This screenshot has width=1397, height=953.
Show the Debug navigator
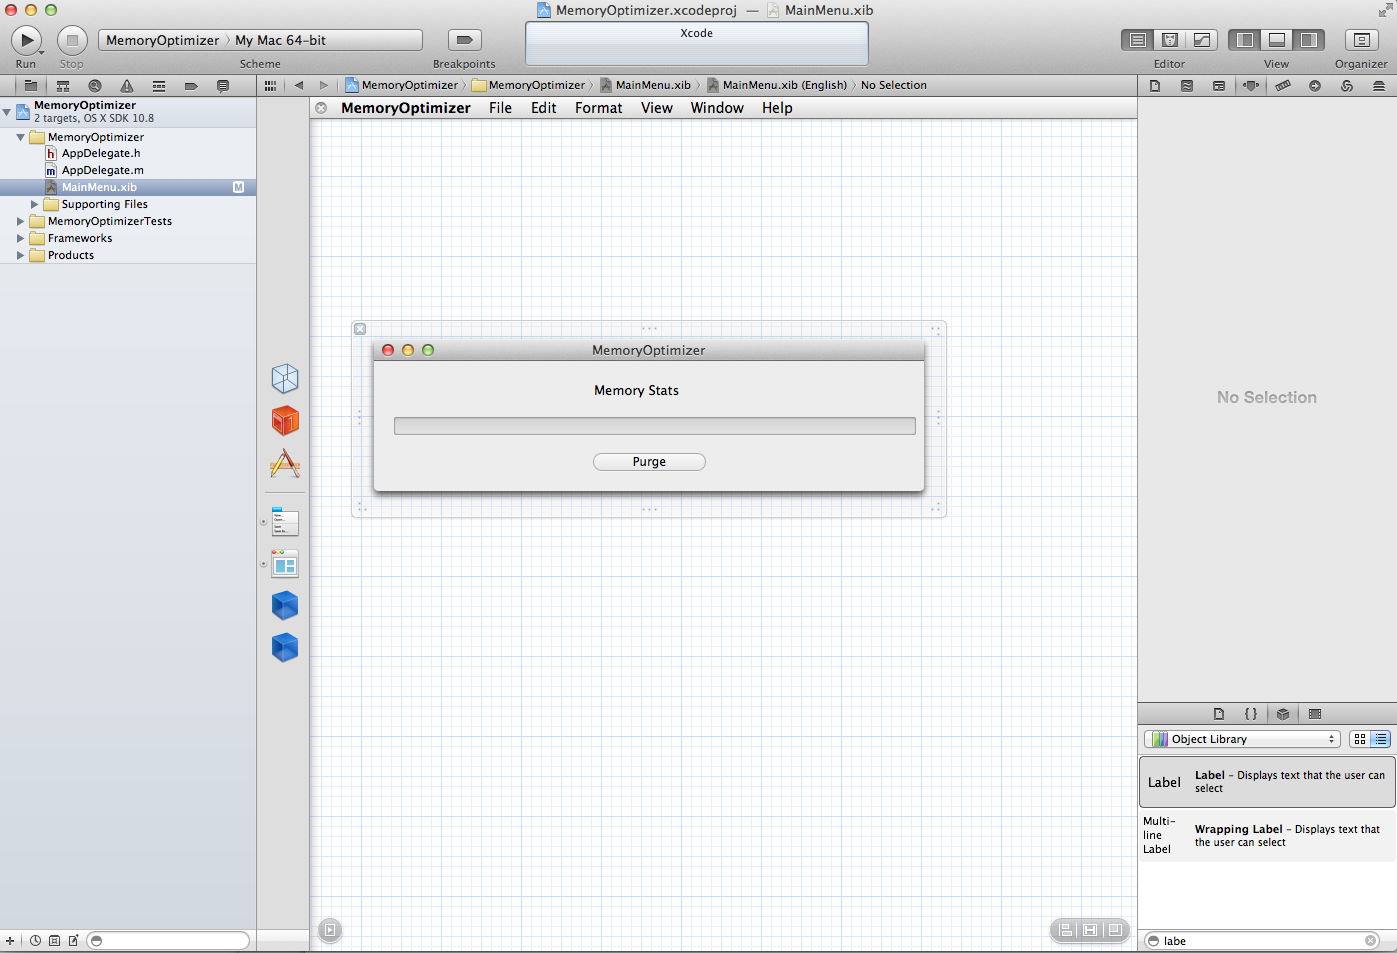tap(159, 86)
